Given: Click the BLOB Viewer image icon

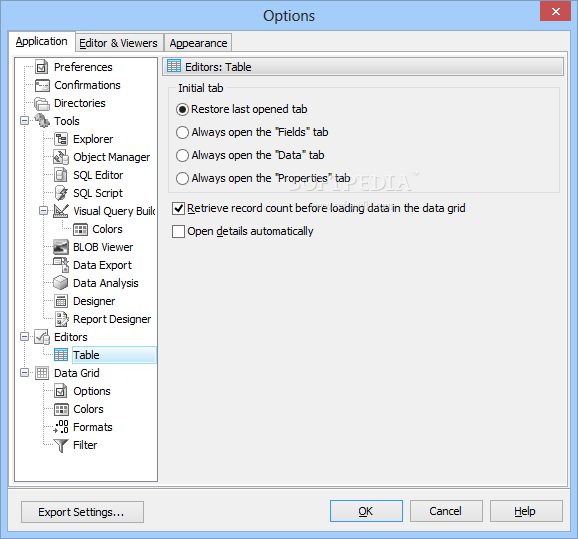Looking at the screenshot, I should 61,247.
